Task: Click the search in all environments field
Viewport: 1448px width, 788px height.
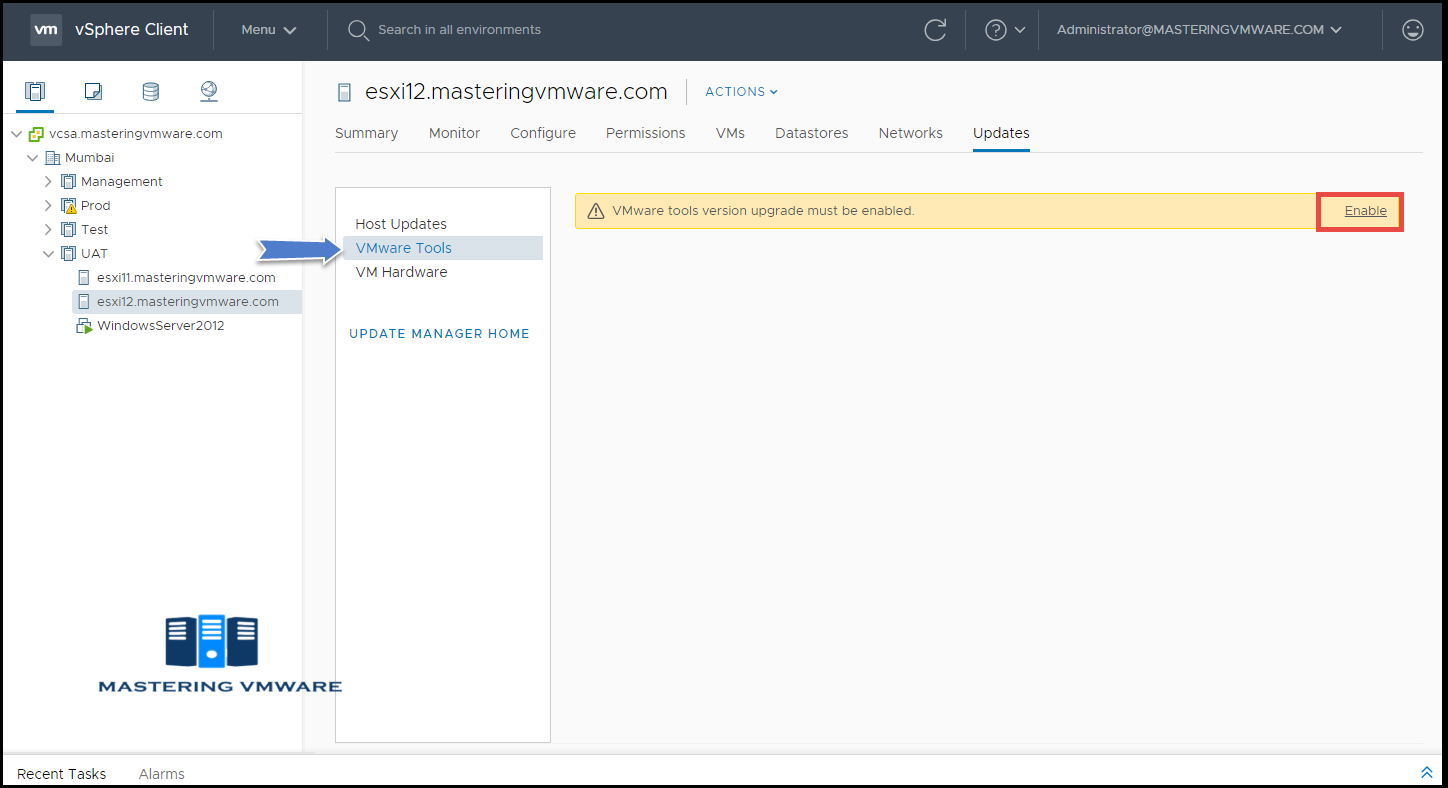Action: click(x=459, y=30)
